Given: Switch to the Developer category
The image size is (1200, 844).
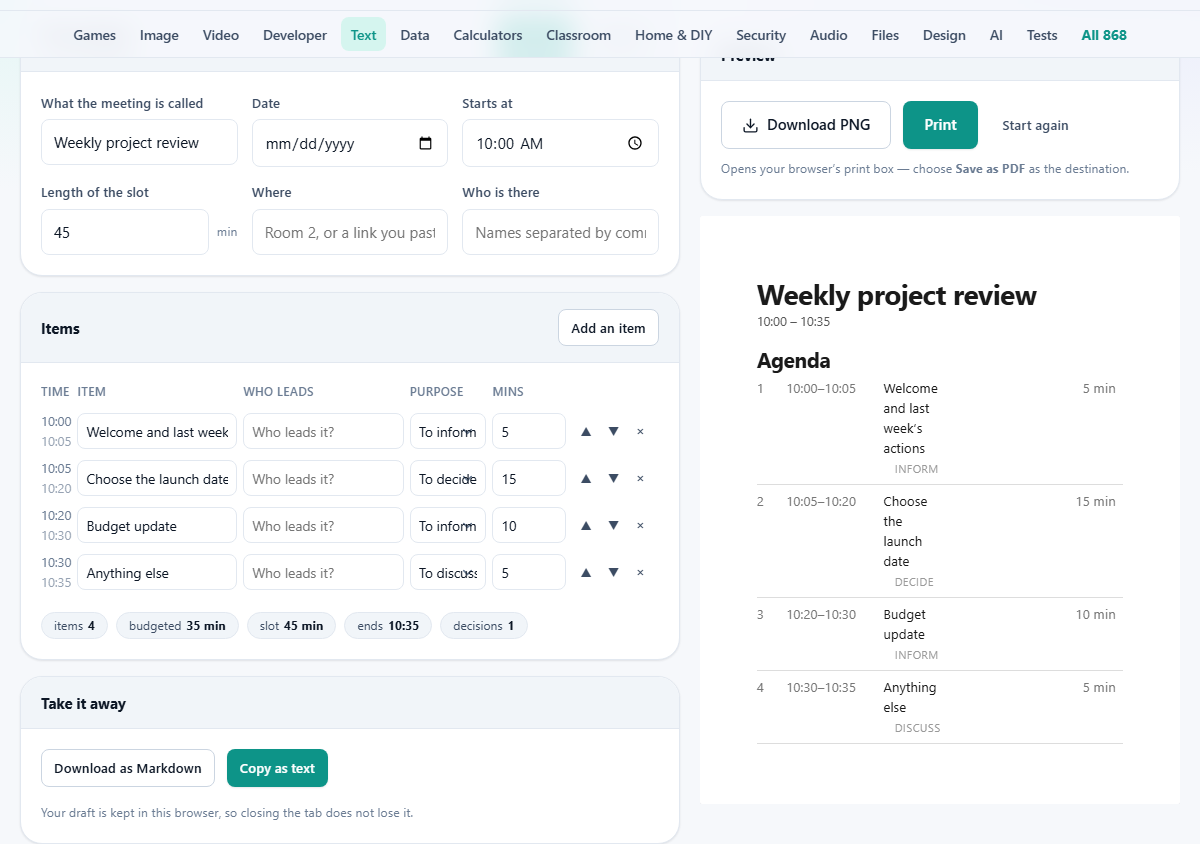Looking at the screenshot, I should [295, 35].
